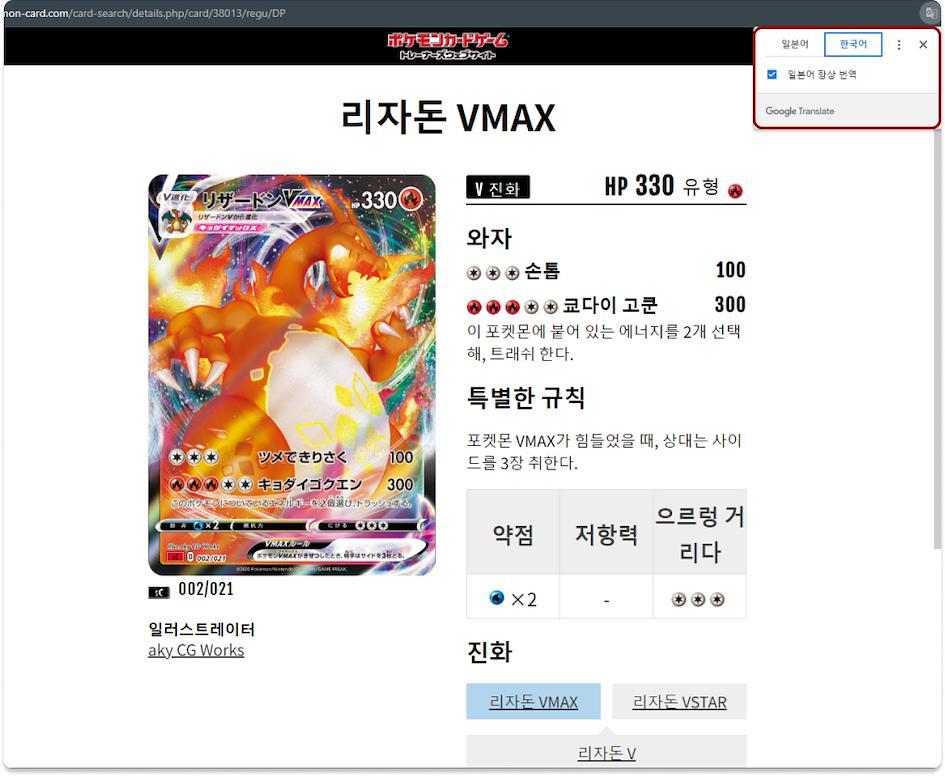
Task: Close the Google Translate popup
Action: click(923, 45)
